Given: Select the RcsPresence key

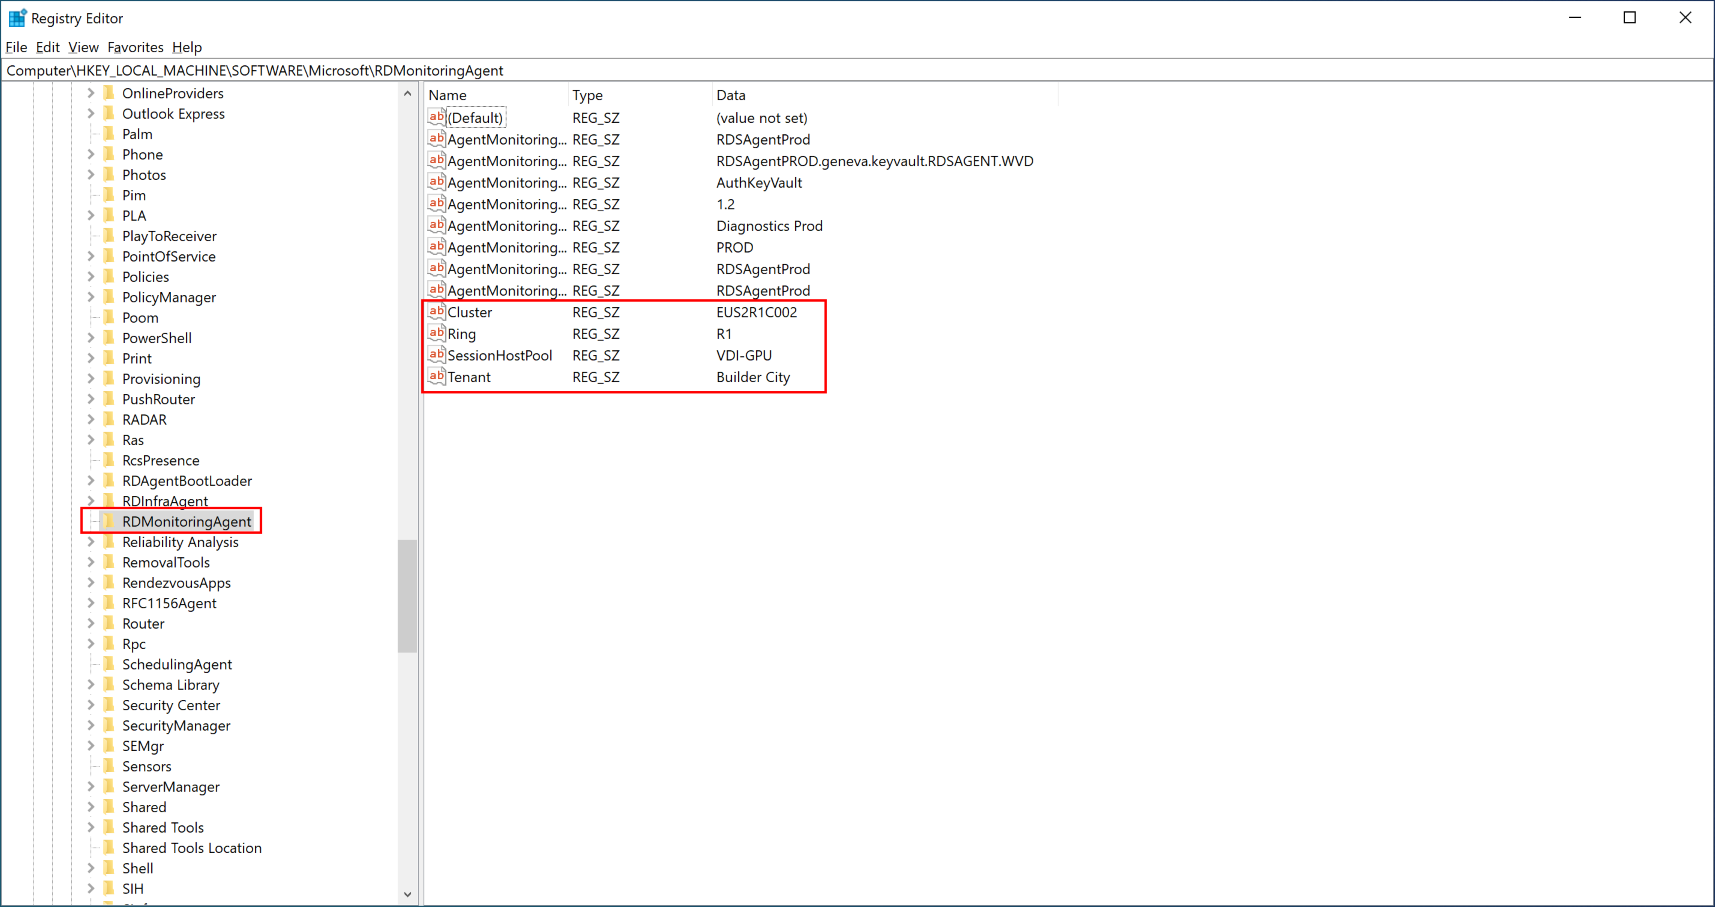Looking at the screenshot, I should pos(161,460).
